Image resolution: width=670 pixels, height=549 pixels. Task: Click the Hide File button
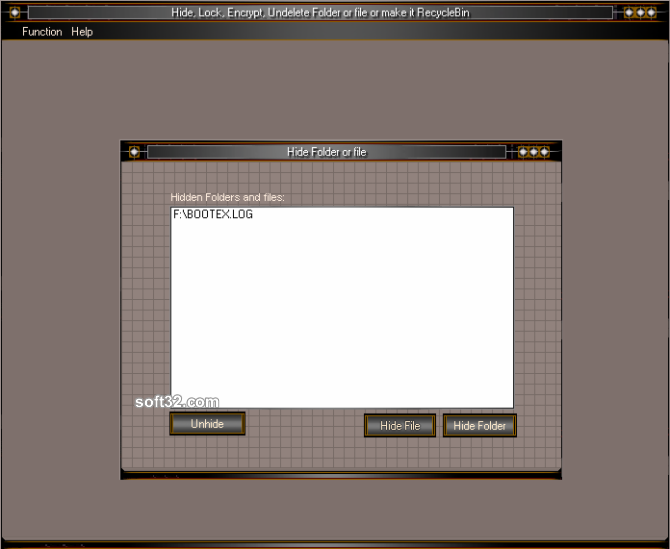click(400, 426)
